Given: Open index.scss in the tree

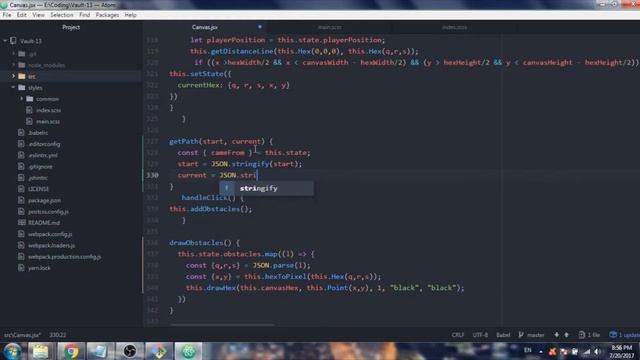Looking at the screenshot, I should pyautogui.click(x=48, y=110).
